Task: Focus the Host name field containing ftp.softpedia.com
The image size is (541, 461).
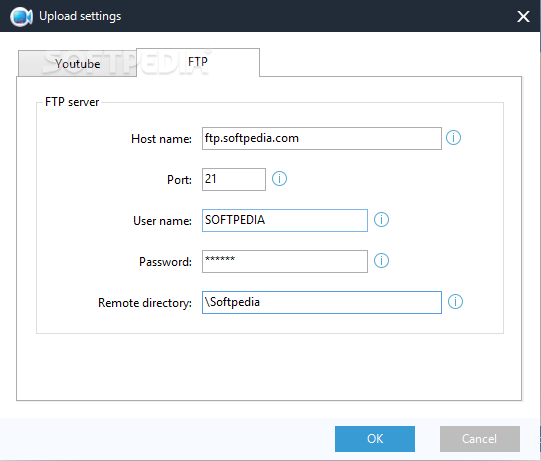Action: 322,138
